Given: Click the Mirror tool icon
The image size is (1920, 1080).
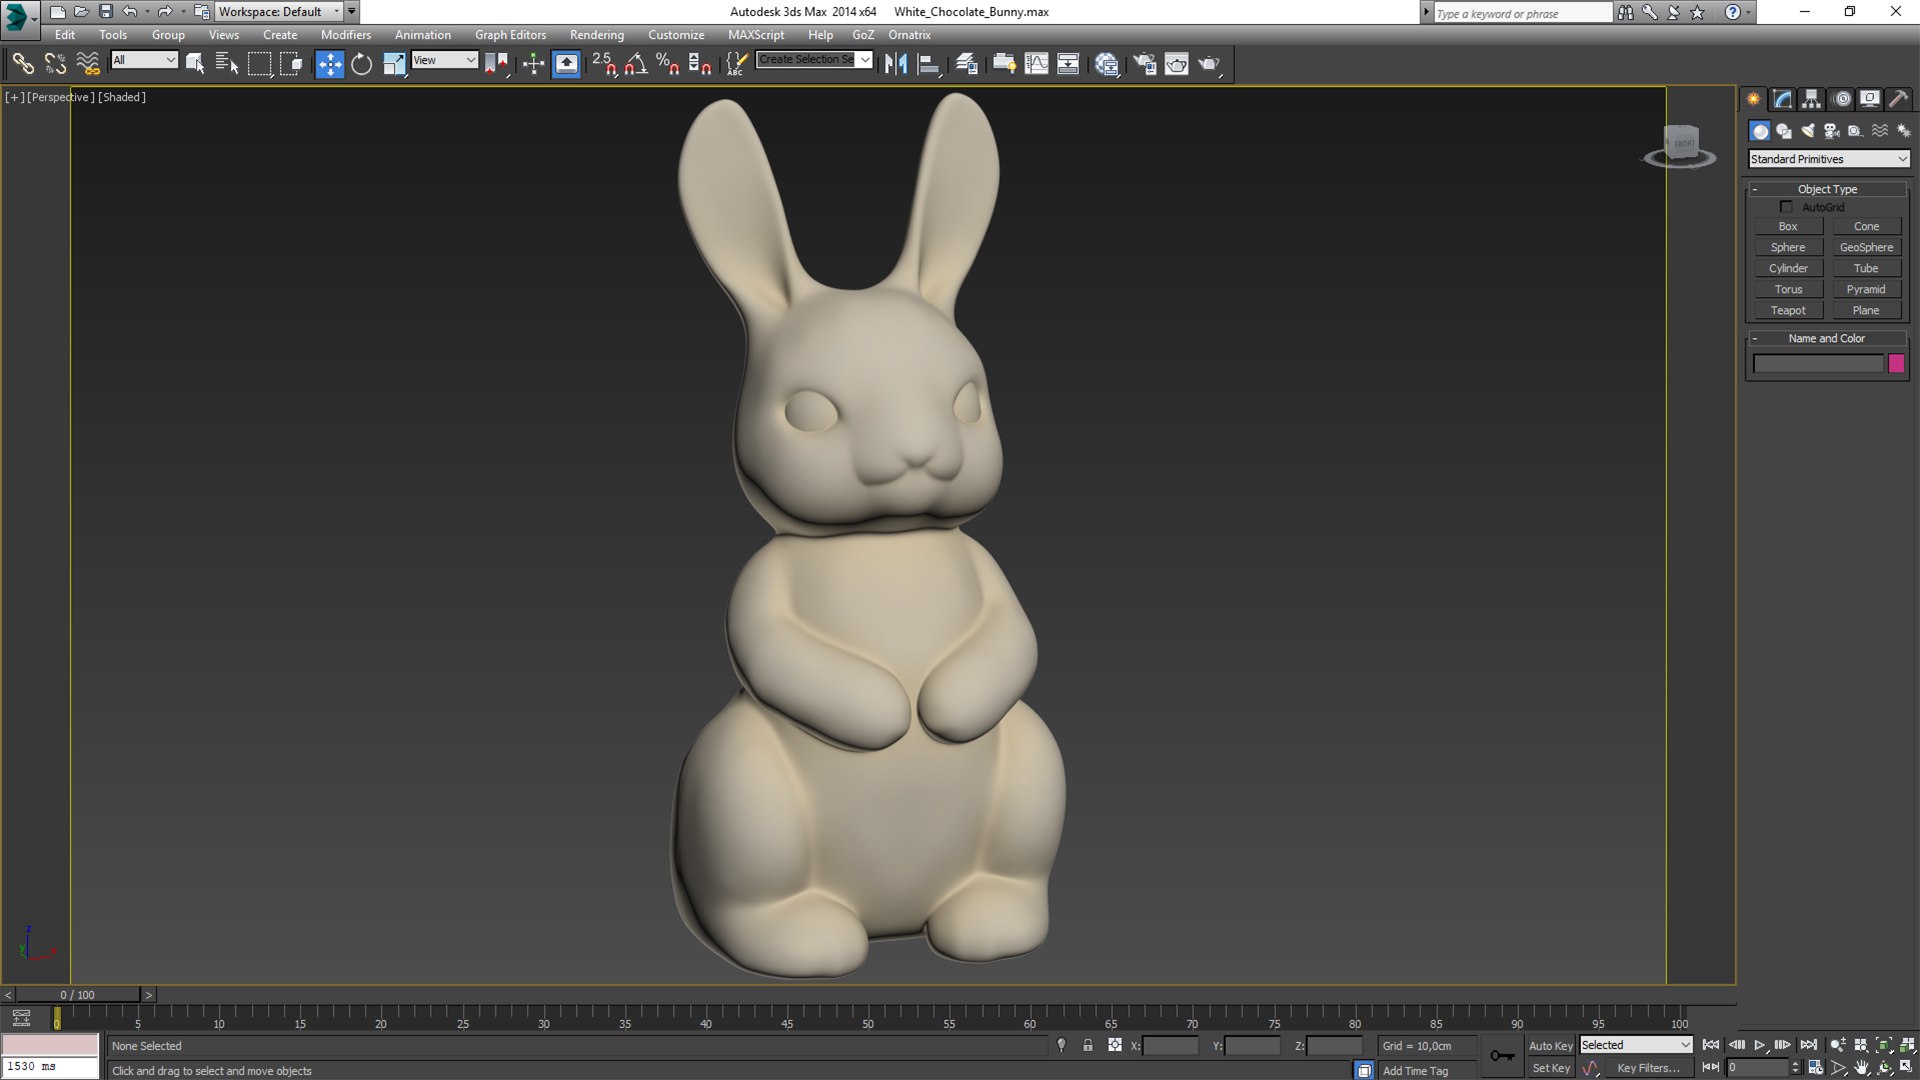Looking at the screenshot, I should pos(896,64).
